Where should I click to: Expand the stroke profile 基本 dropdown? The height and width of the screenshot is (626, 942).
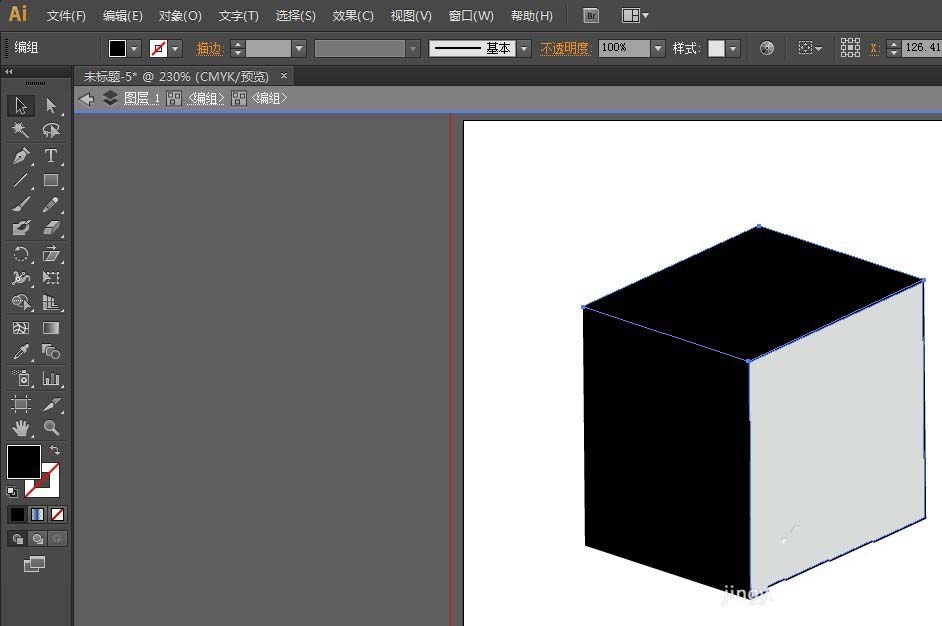coord(524,48)
